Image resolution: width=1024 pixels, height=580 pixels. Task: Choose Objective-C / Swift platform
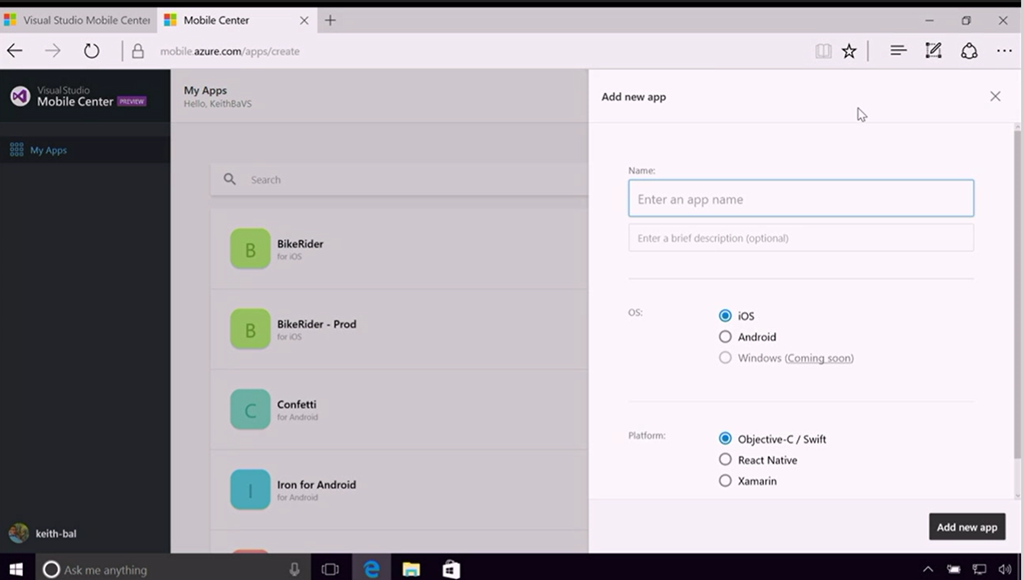click(x=726, y=439)
